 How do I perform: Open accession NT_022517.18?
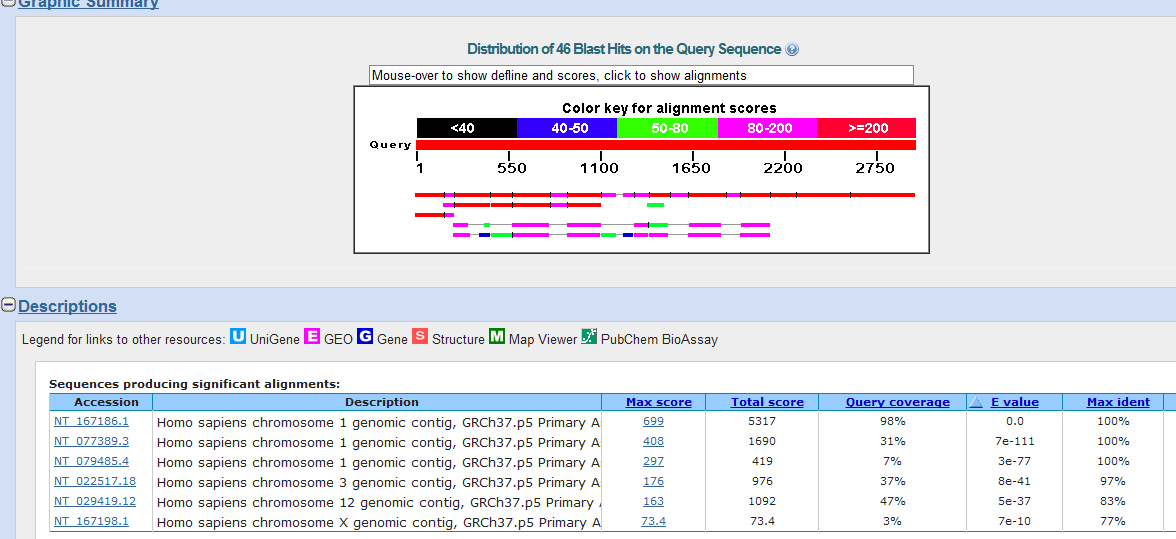click(x=94, y=481)
